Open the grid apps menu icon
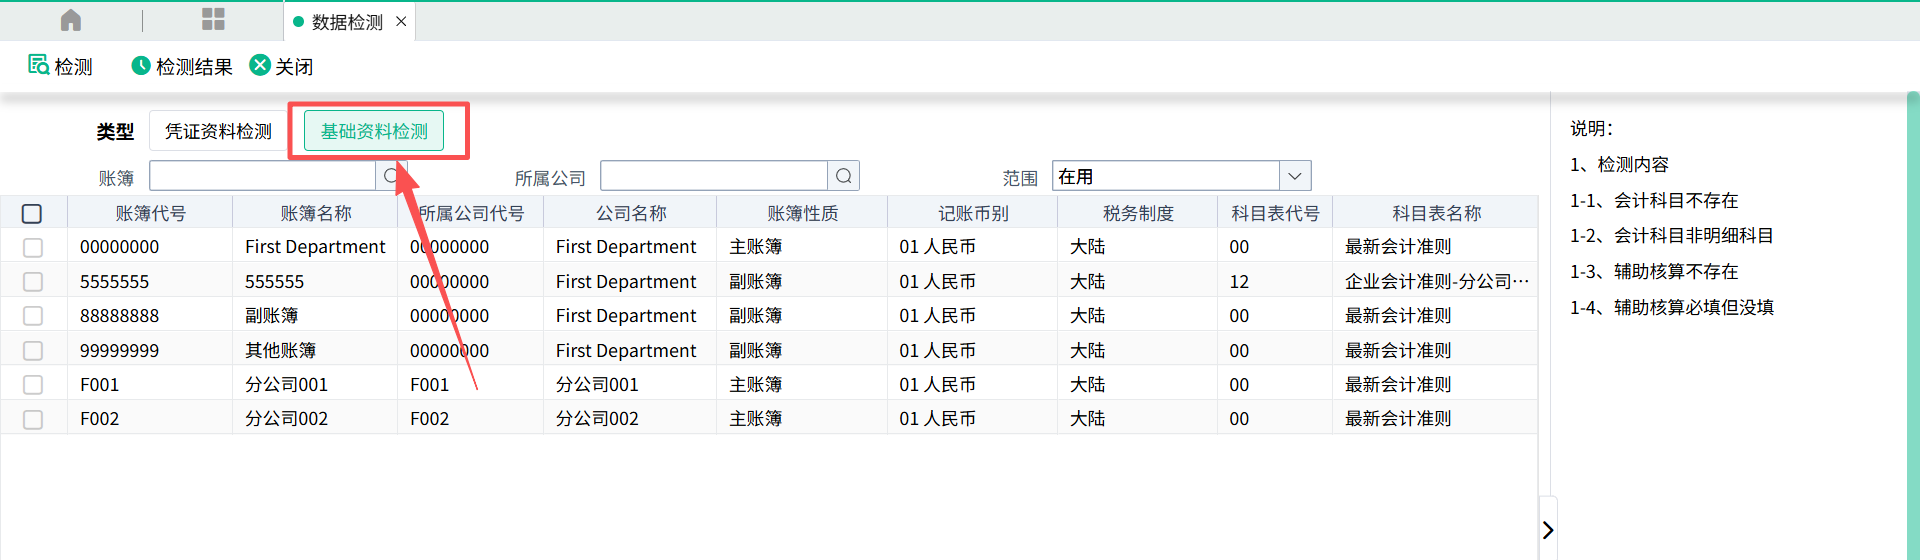The height and width of the screenshot is (560, 1920). tap(213, 20)
